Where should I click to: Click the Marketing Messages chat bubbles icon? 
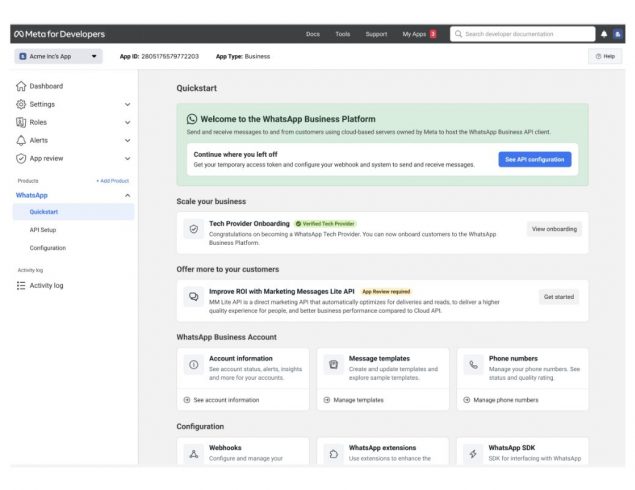click(194, 297)
